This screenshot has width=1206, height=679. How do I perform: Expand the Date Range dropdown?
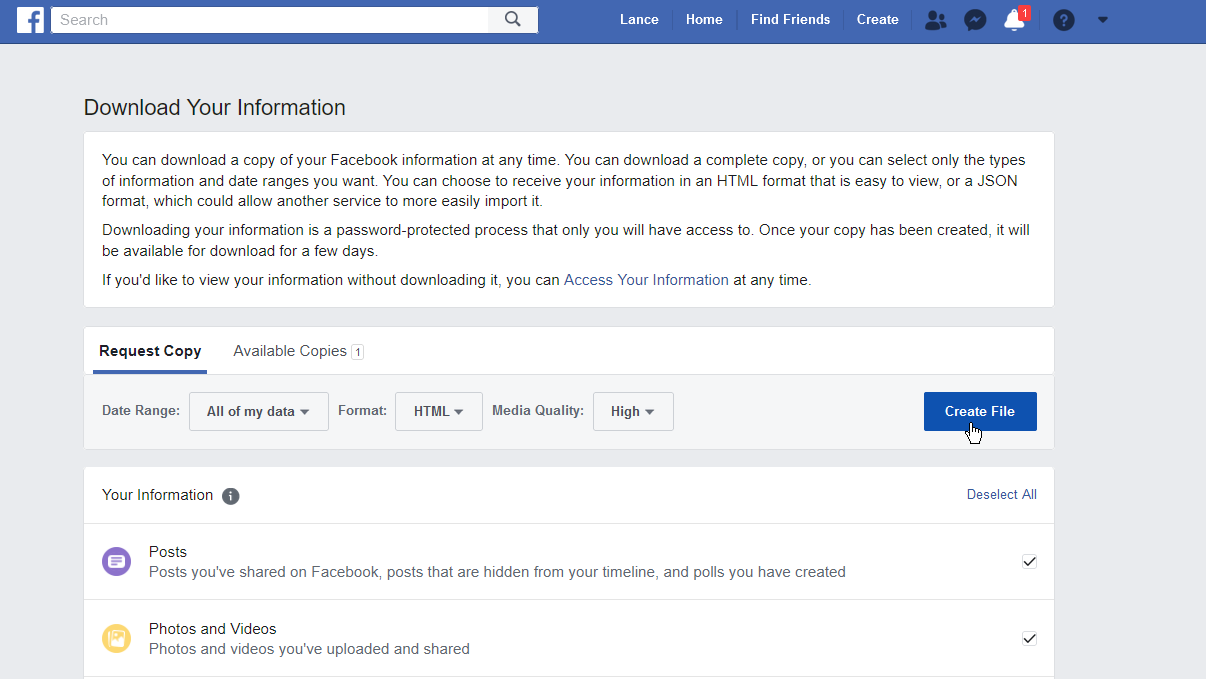[x=258, y=412]
